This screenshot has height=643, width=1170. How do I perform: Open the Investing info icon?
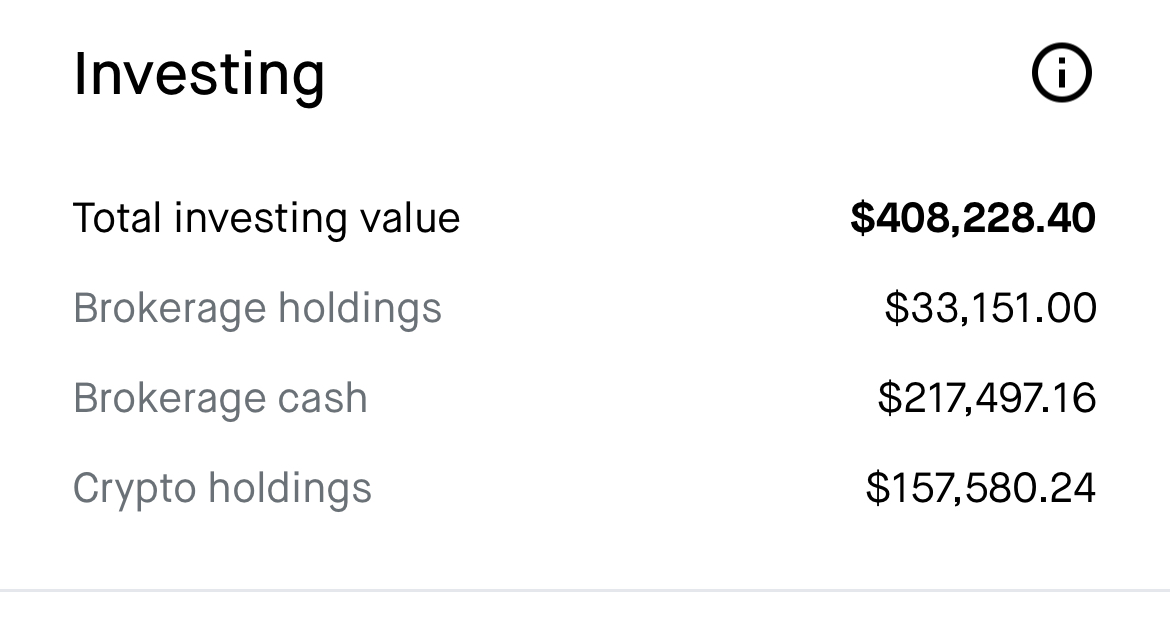click(x=1061, y=74)
